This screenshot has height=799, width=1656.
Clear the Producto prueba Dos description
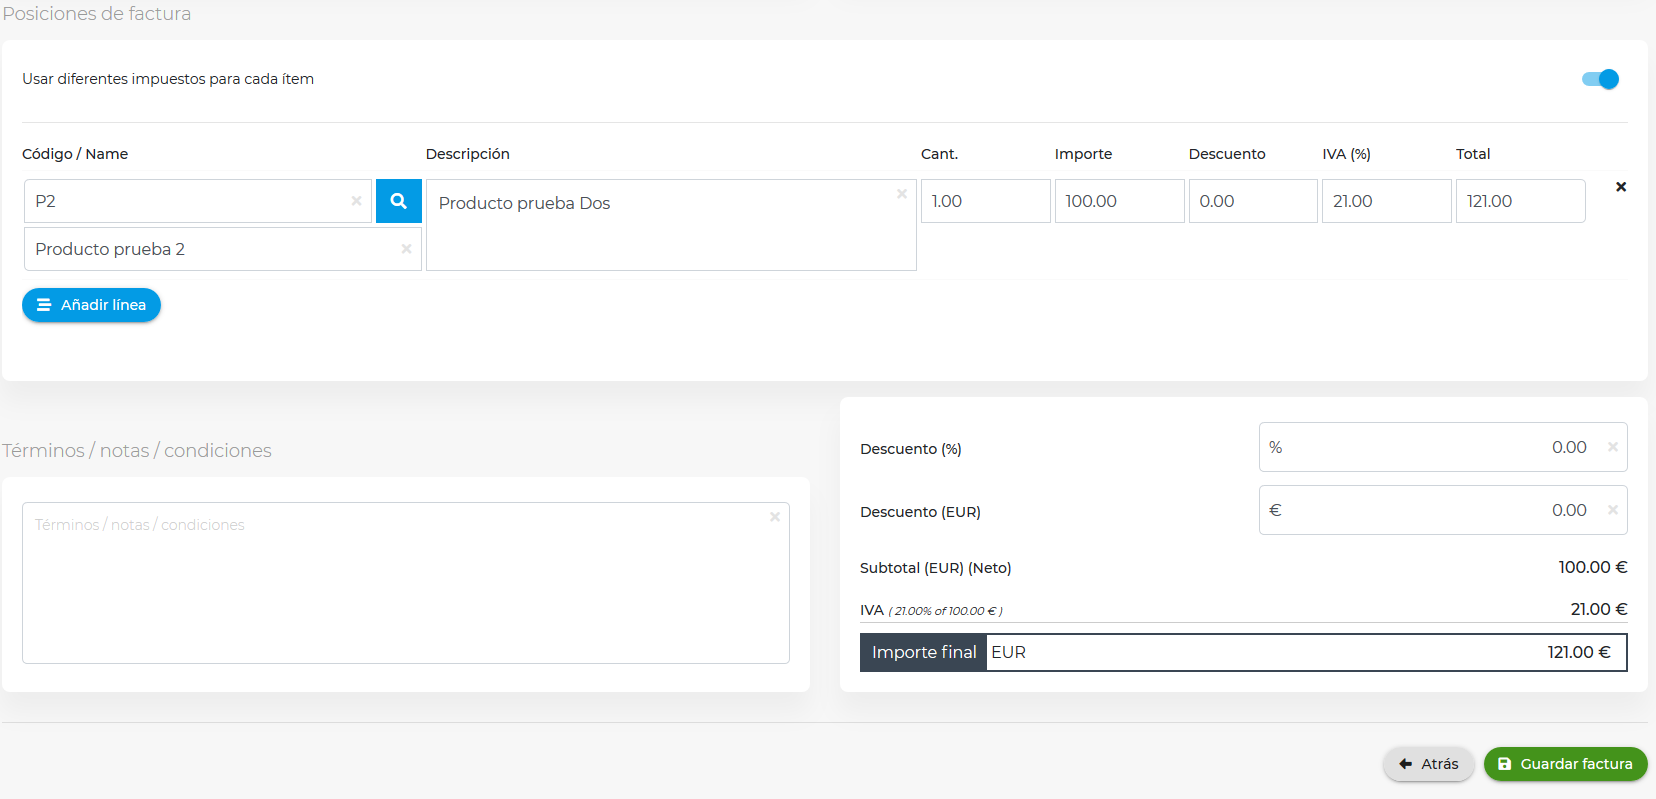click(x=902, y=194)
